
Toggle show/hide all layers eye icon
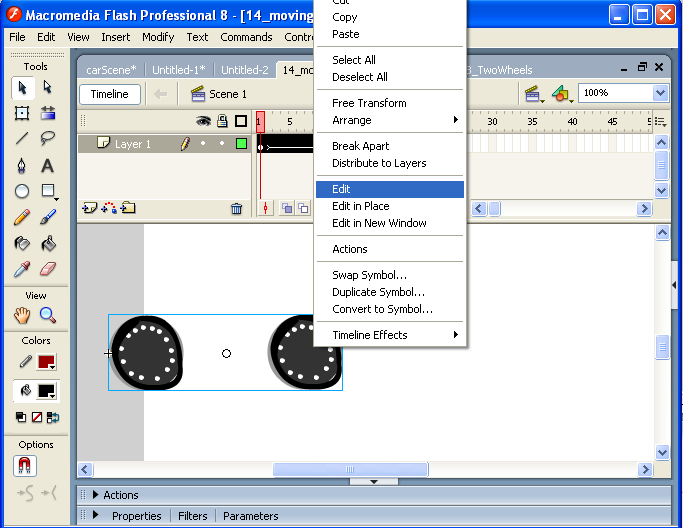[x=203, y=121]
